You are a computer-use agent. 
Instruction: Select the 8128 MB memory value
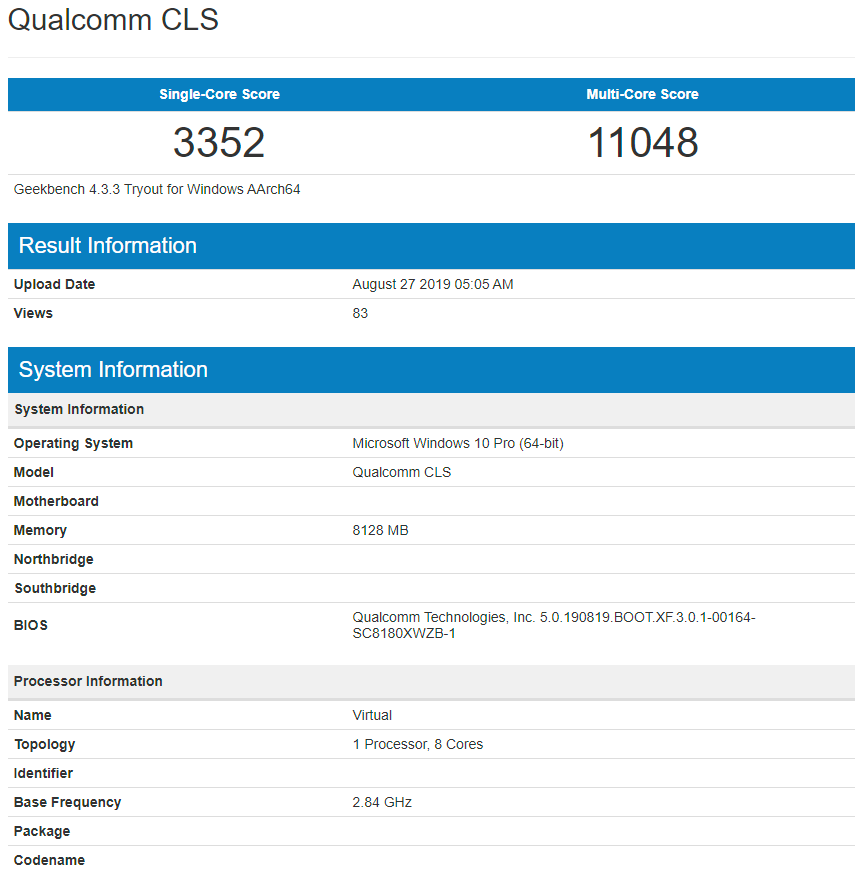tap(381, 530)
